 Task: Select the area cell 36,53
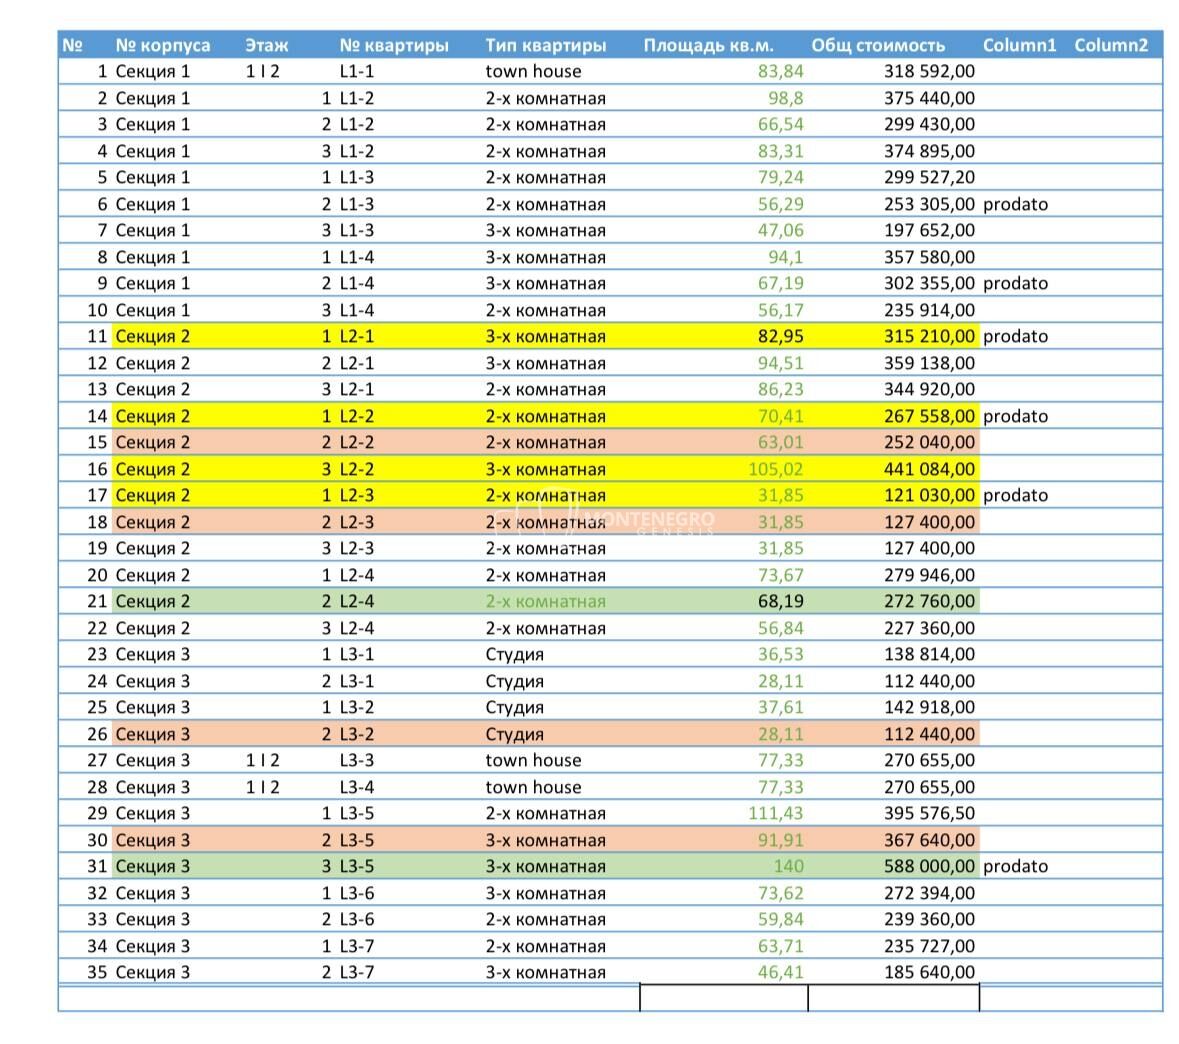tap(780, 654)
